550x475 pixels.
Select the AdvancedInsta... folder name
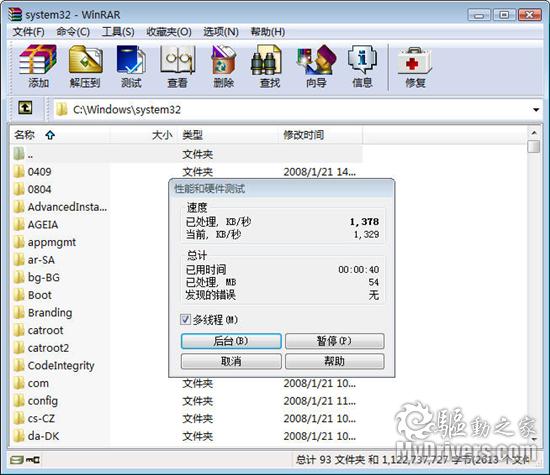click(67, 207)
